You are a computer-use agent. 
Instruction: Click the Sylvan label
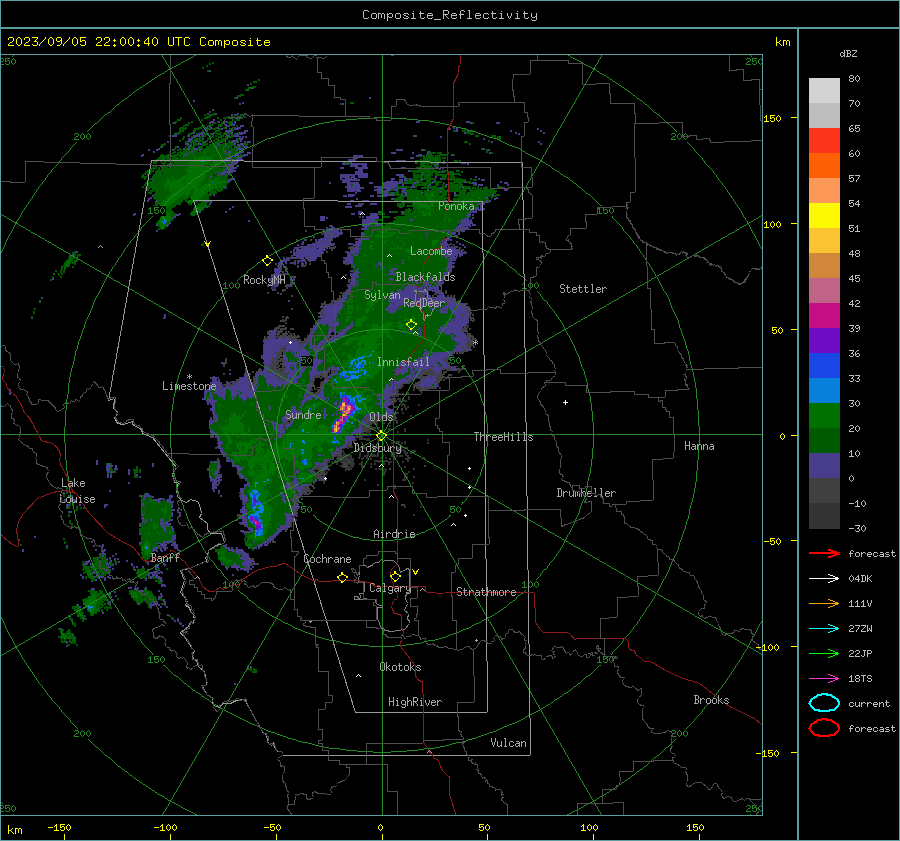pos(382,295)
